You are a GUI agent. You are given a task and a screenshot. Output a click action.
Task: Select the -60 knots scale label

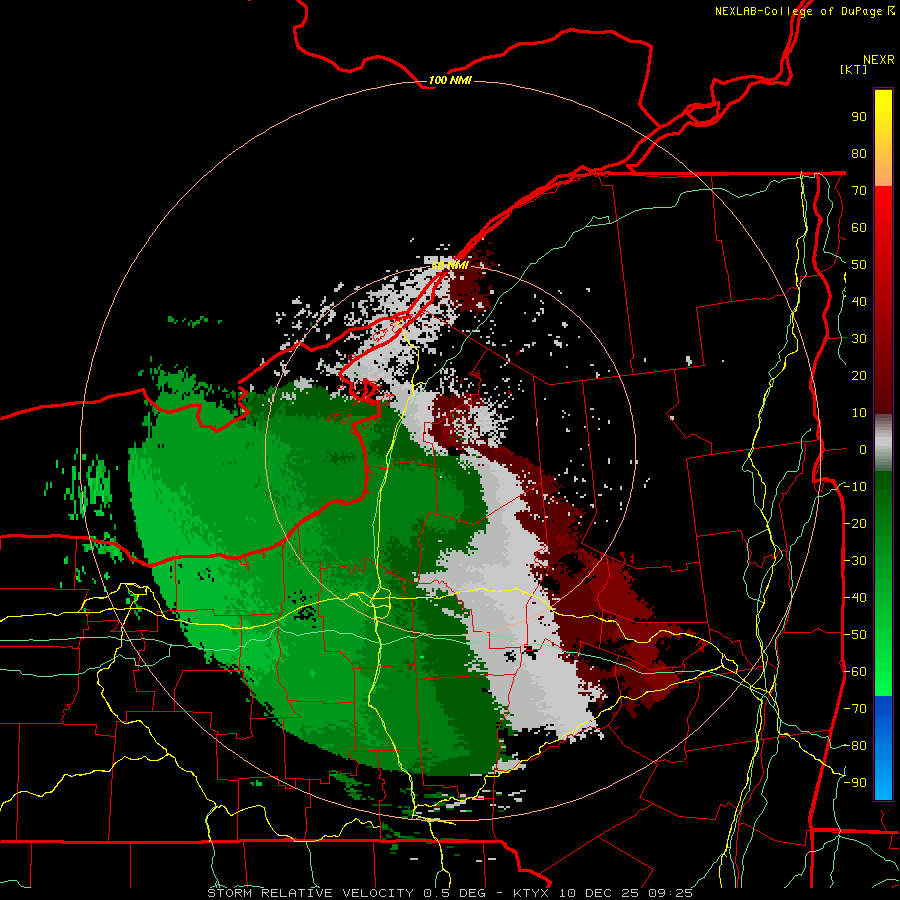pyautogui.click(x=855, y=672)
